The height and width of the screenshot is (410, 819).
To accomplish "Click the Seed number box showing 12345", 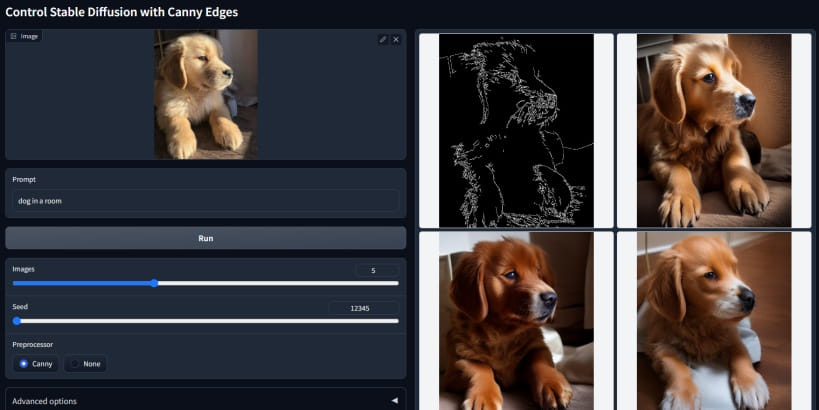I will click(364, 308).
